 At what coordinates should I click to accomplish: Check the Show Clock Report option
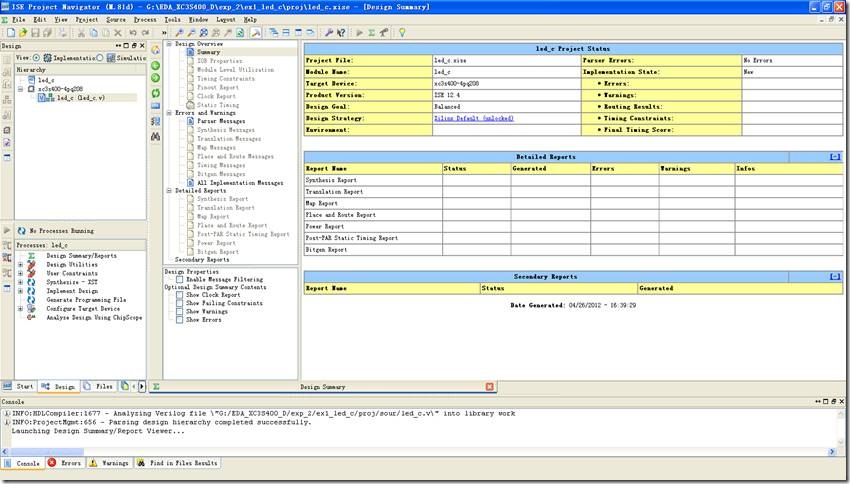pyautogui.click(x=180, y=295)
